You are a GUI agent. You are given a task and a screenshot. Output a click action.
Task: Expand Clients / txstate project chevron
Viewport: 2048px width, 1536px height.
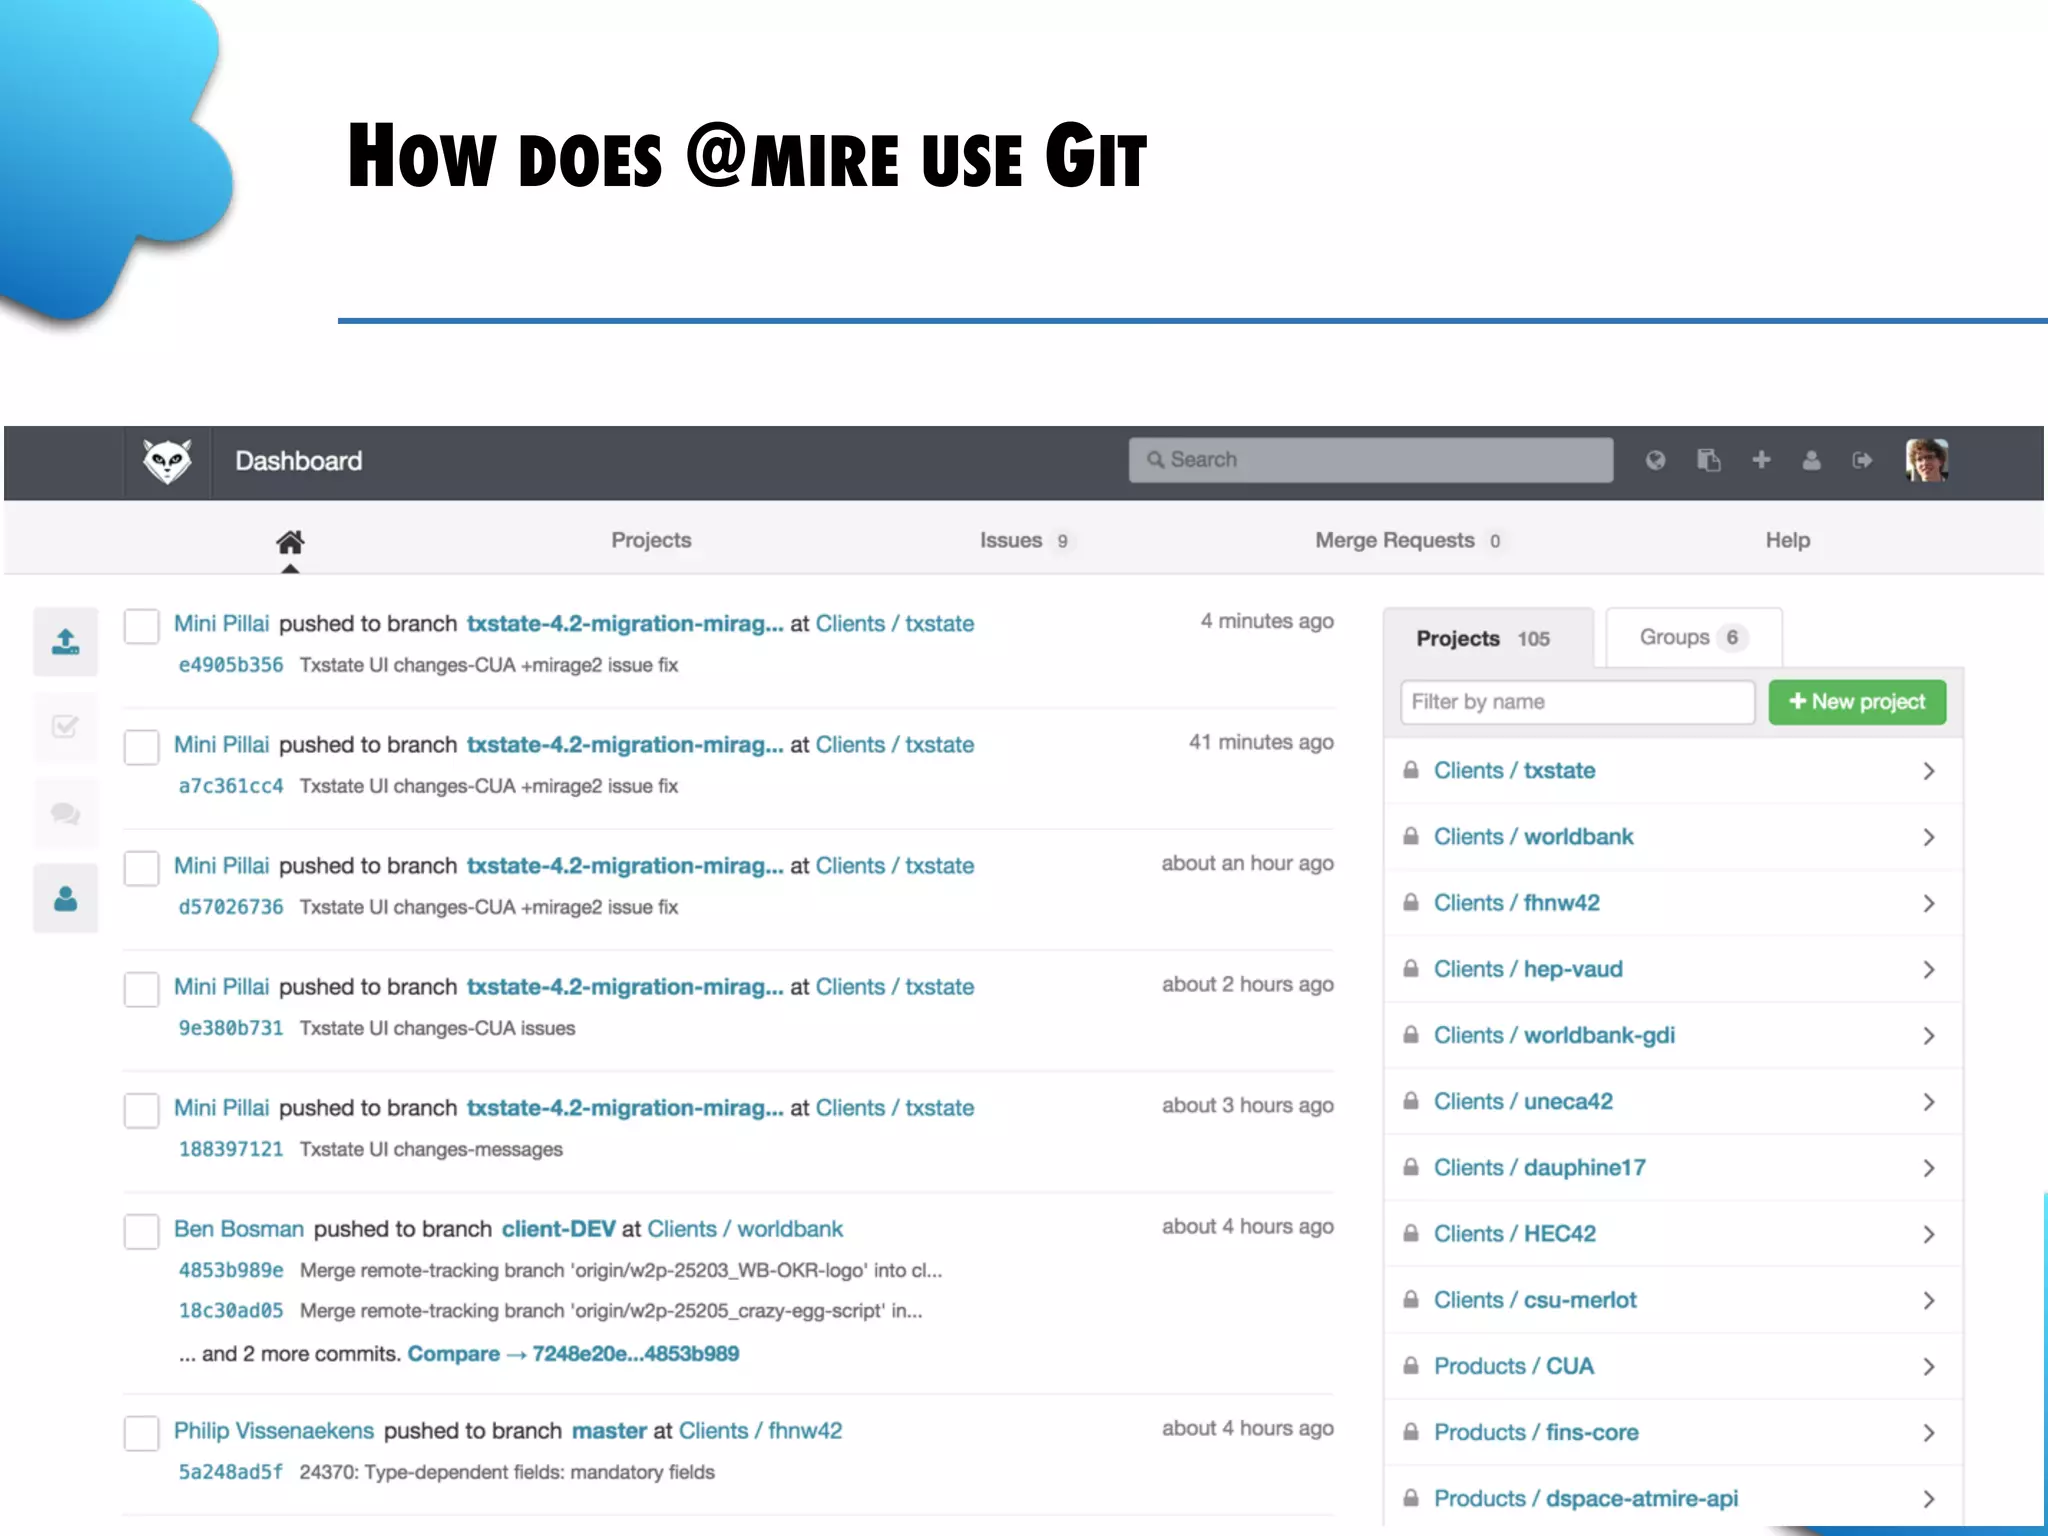(1929, 771)
